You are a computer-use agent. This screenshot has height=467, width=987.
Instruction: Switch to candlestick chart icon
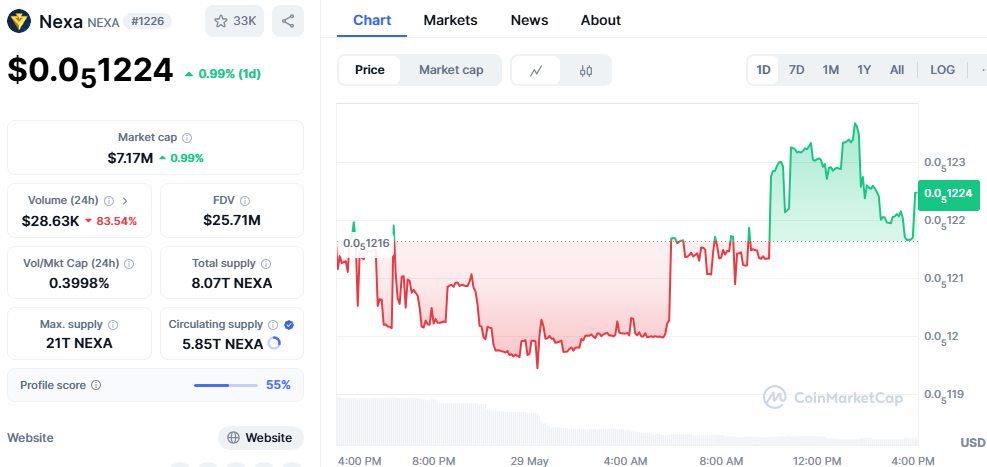(x=586, y=70)
